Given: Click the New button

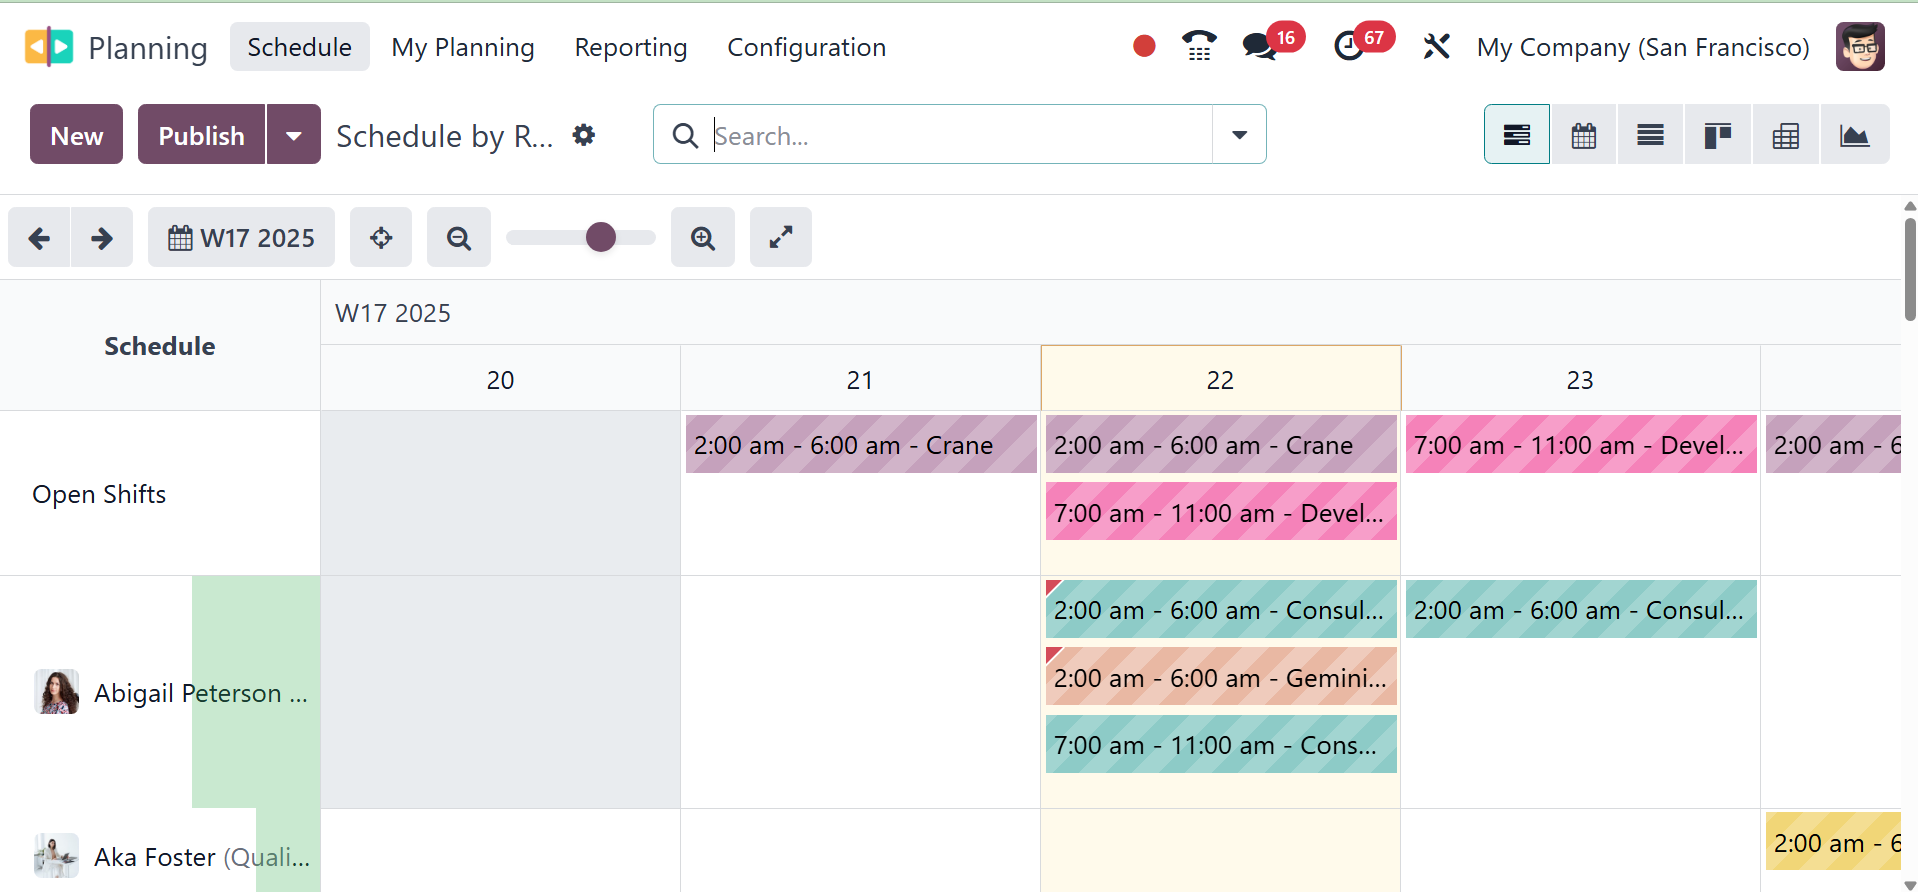Looking at the screenshot, I should click(77, 135).
